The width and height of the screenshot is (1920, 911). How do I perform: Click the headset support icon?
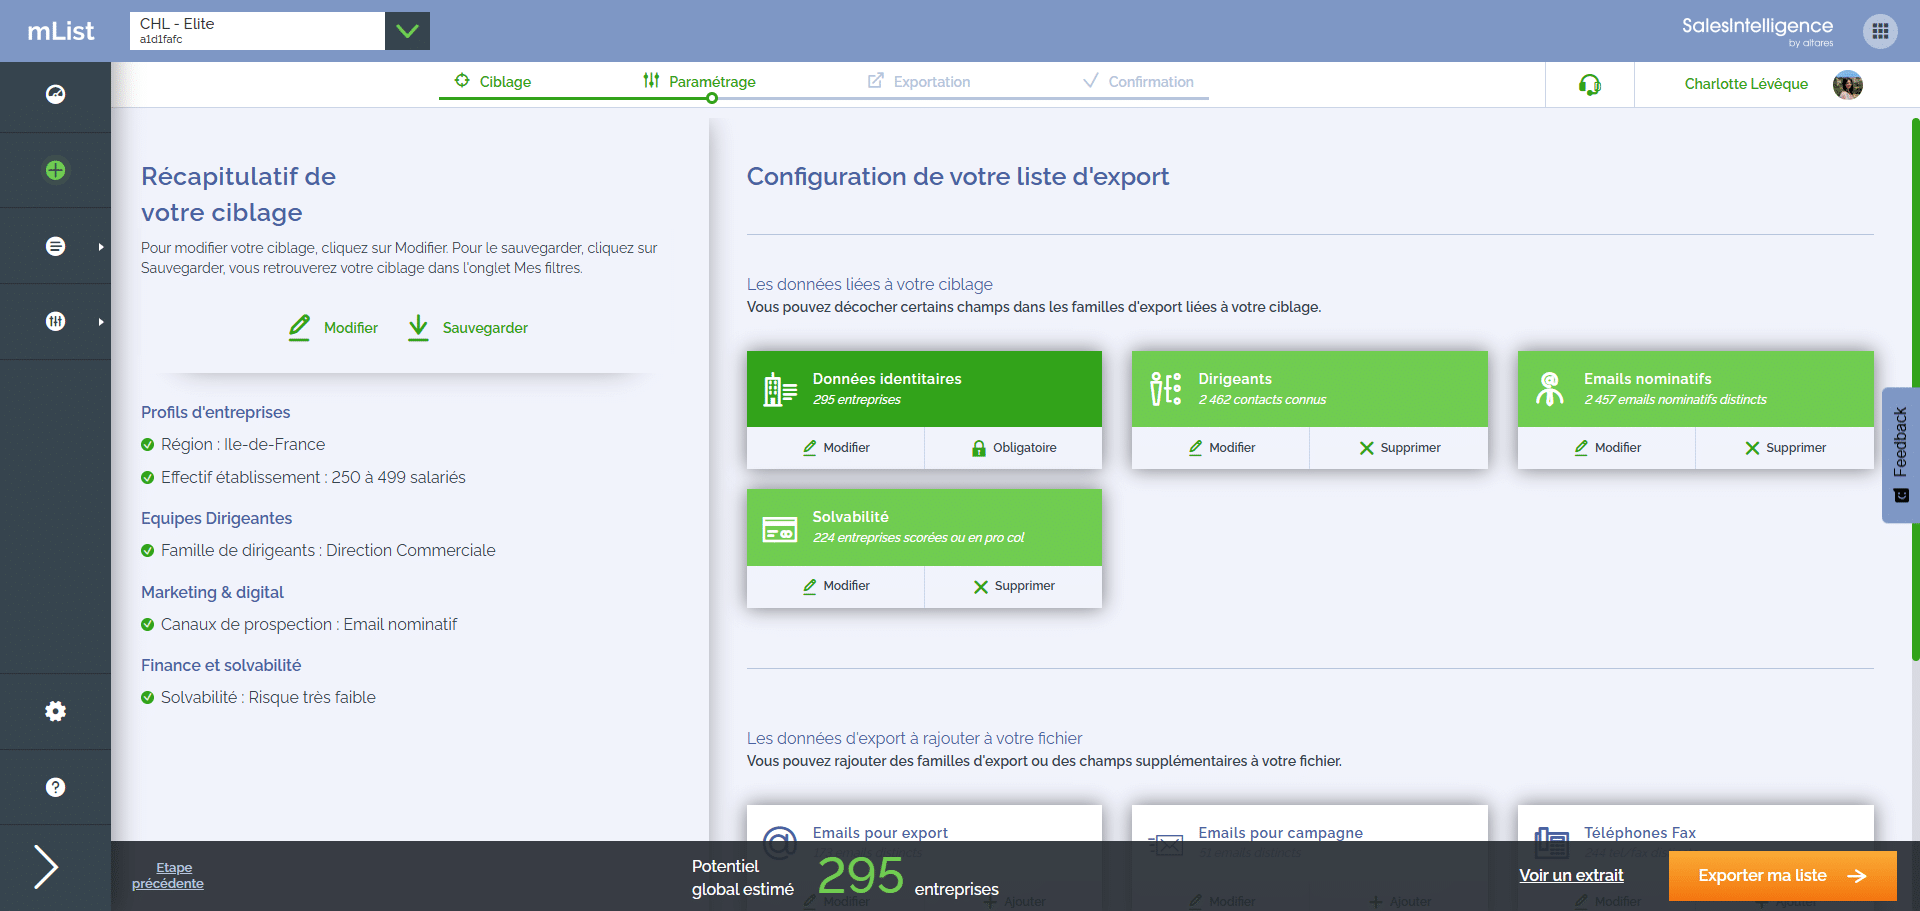point(1589,85)
